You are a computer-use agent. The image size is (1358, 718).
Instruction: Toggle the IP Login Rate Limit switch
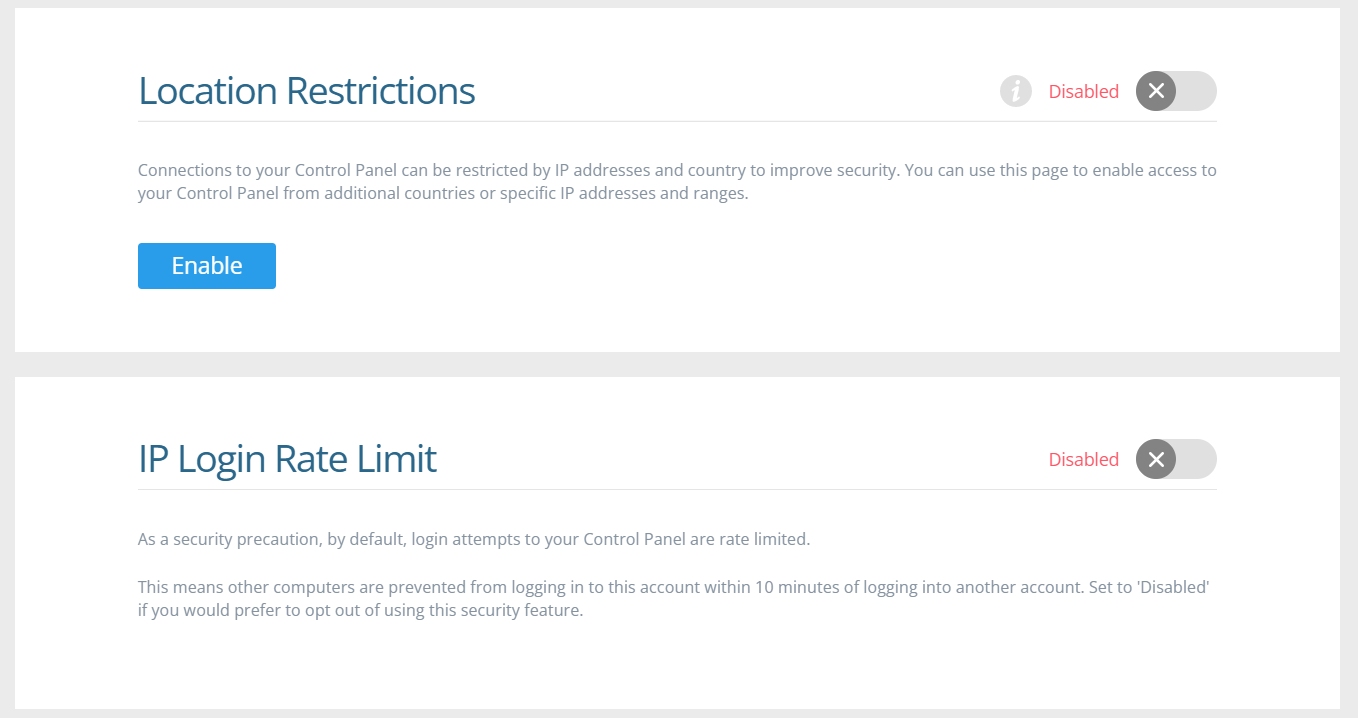click(1176, 459)
